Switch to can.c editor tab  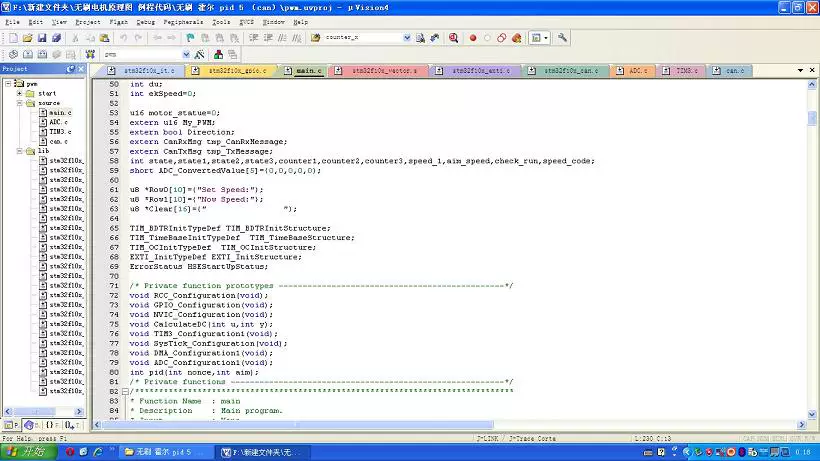730,71
